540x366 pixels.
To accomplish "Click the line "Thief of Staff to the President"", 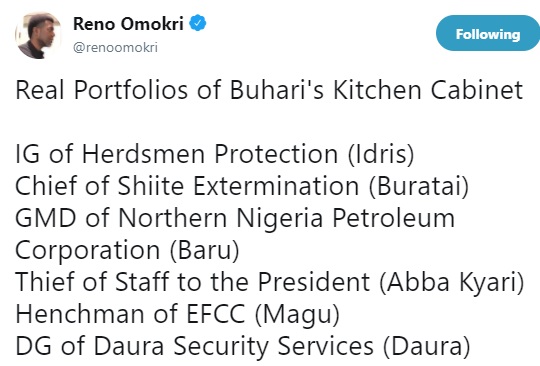I will [193, 282].
